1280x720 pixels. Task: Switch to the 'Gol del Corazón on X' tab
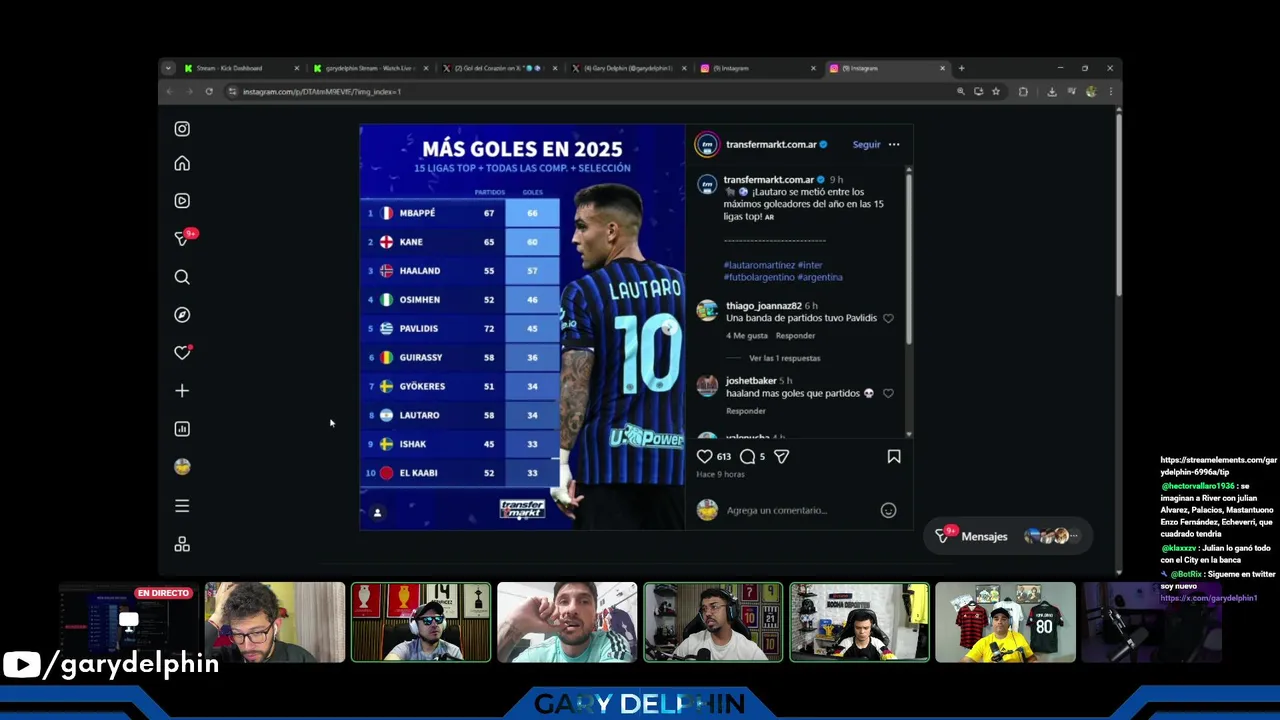tap(498, 68)
